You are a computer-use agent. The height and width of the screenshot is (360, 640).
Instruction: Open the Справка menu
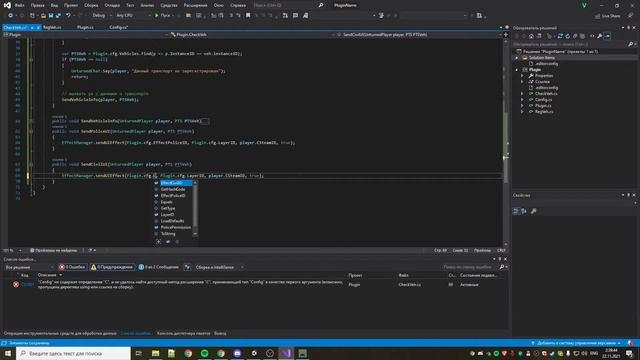[238, 5]
